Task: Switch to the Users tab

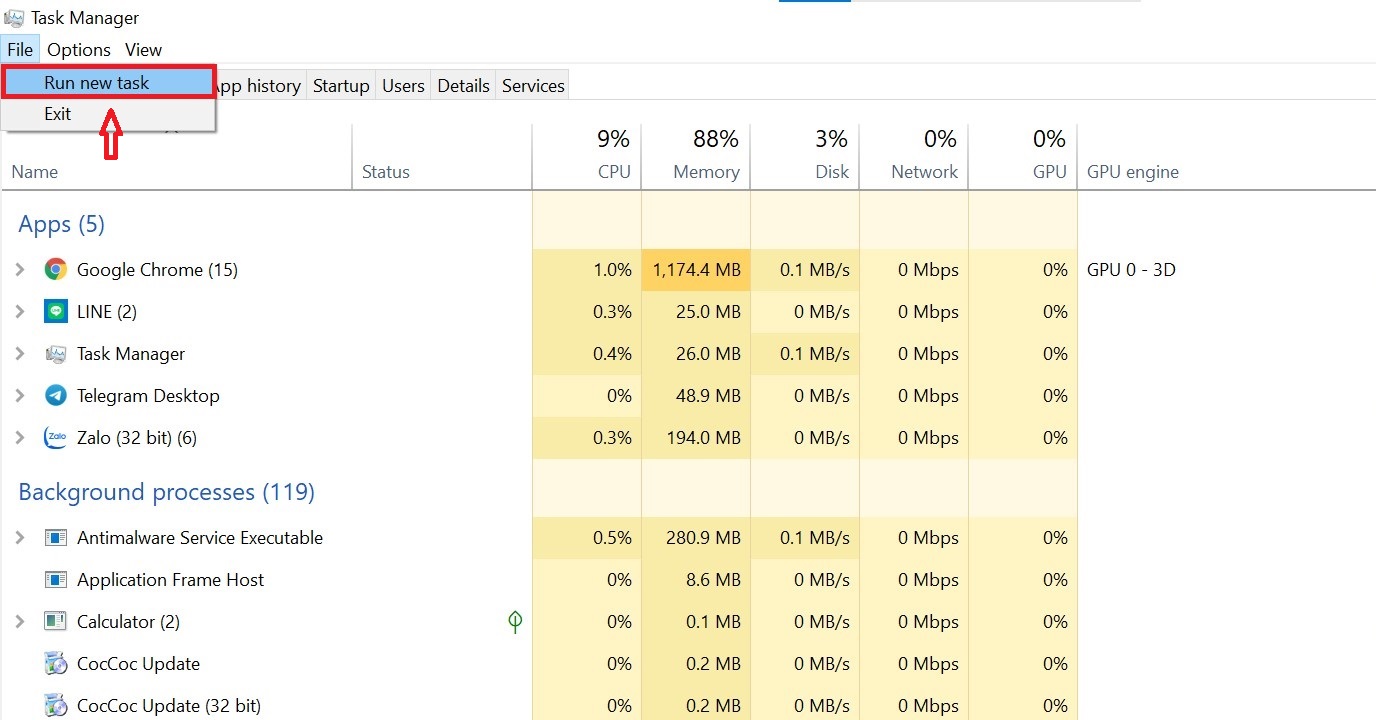Action: coord(403,86)
